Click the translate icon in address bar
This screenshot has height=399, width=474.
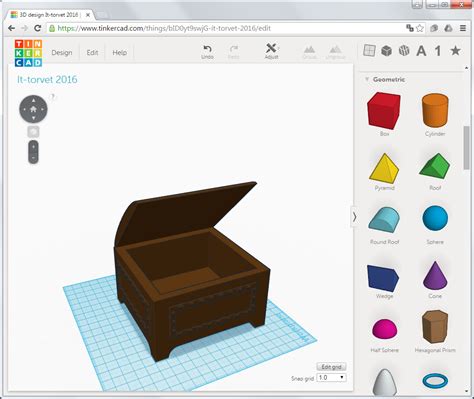(x=410, y=28)
